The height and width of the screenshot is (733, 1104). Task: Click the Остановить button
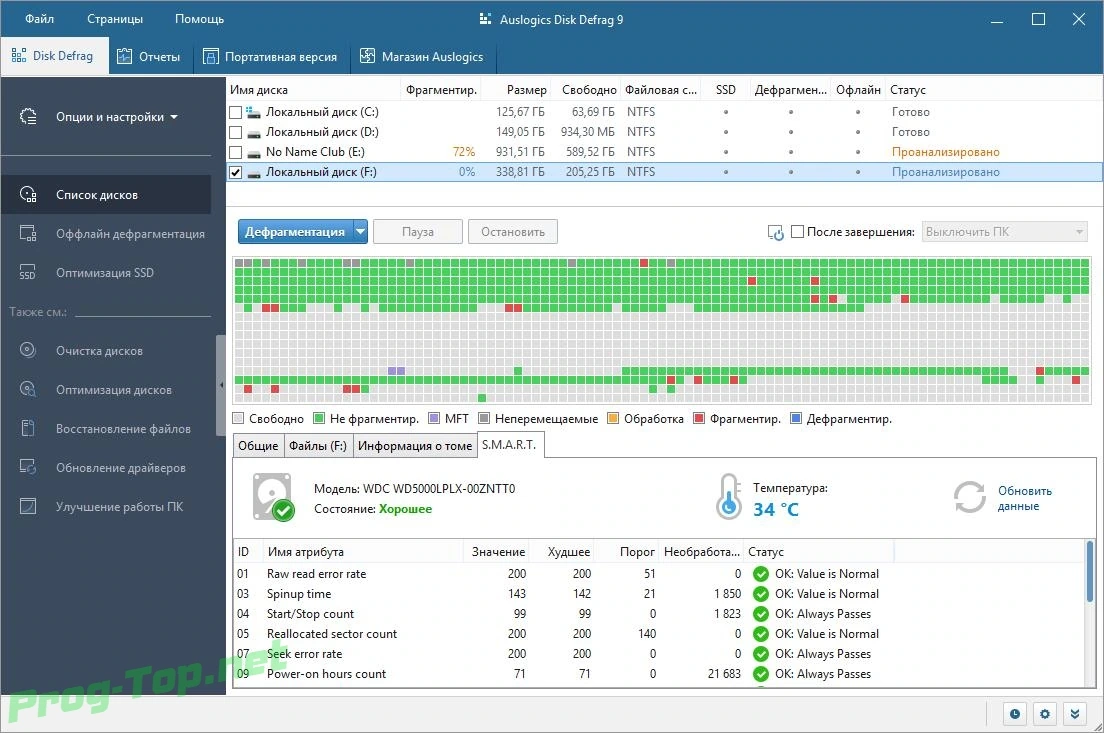tap(513, 232)
